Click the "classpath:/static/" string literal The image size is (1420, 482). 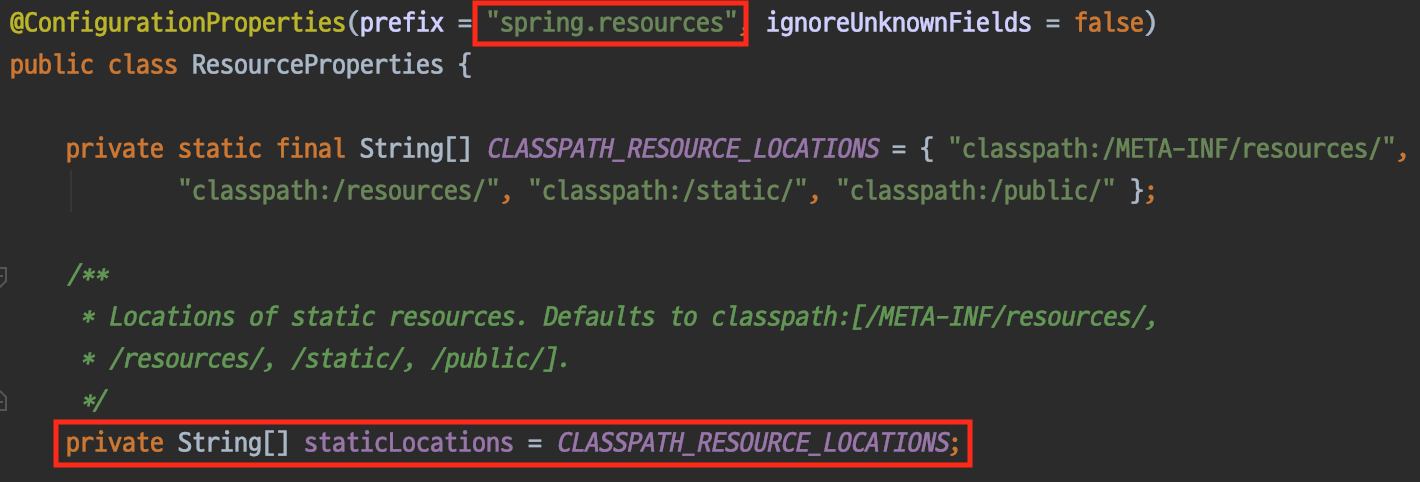(x=668, y=190)
